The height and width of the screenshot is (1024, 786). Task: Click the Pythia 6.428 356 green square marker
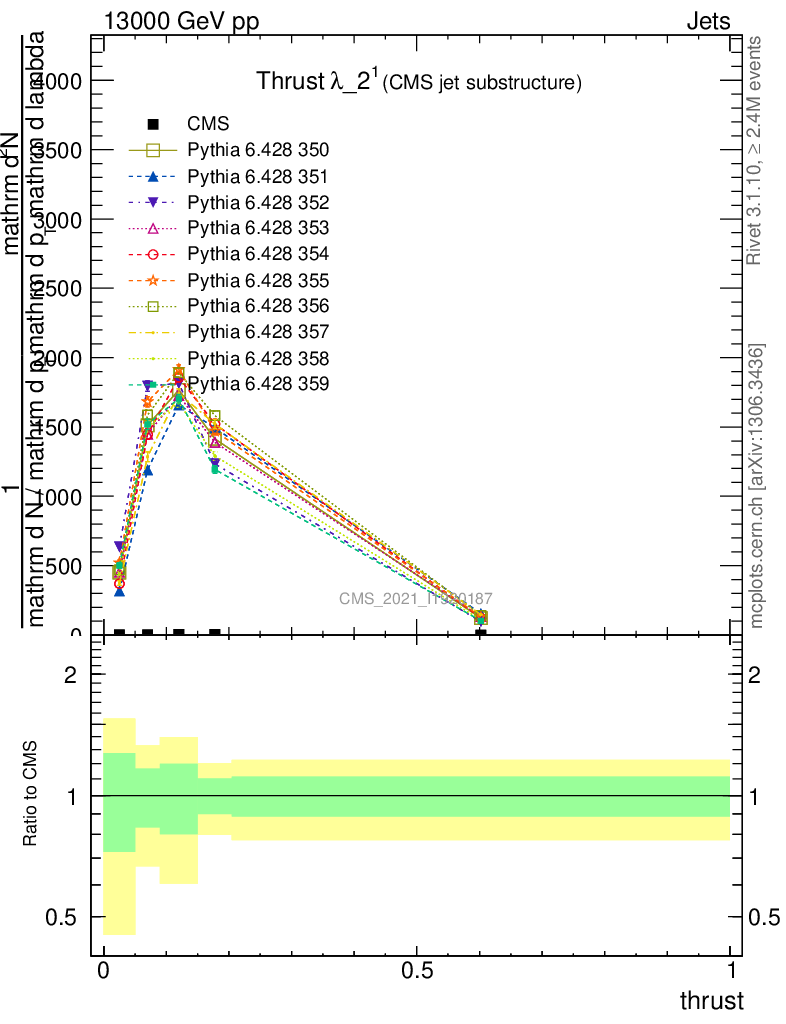coord(153,306)
